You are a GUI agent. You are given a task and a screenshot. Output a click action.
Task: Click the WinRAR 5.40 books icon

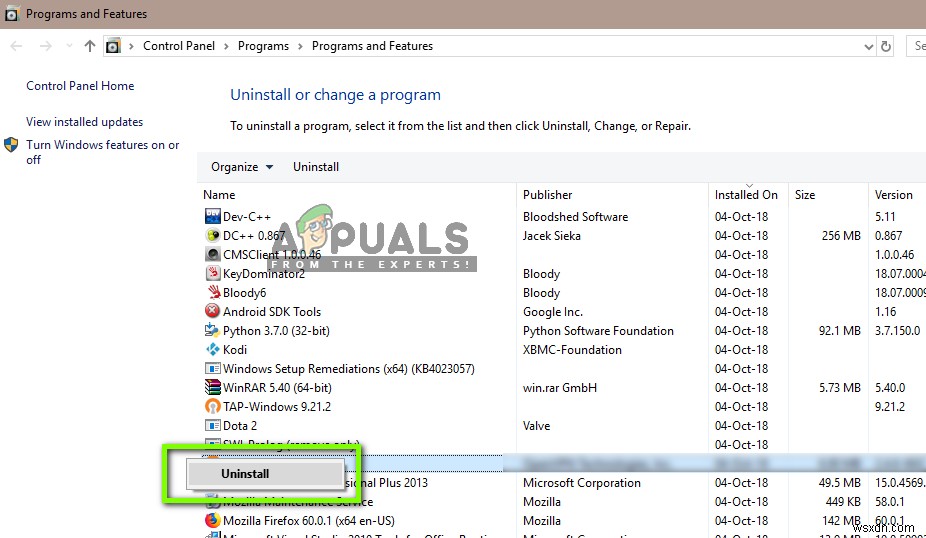tap(212, 387)
